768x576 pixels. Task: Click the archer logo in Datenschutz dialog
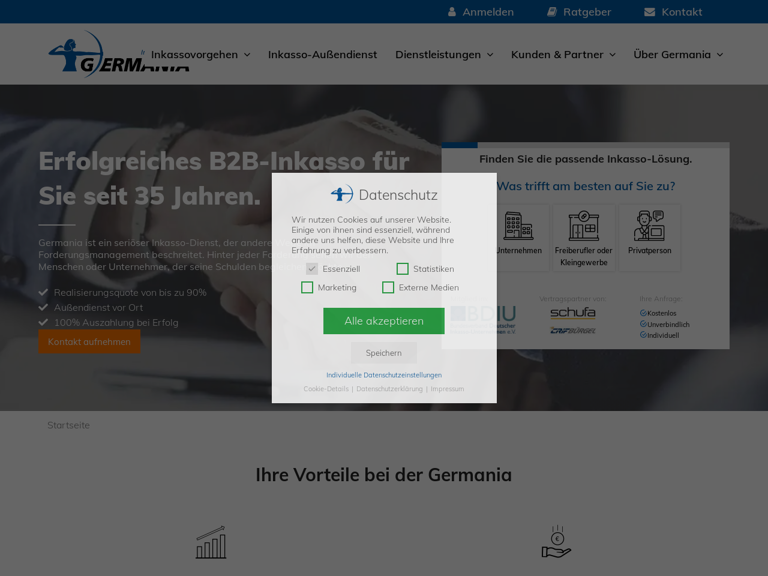tap(342, 194)
